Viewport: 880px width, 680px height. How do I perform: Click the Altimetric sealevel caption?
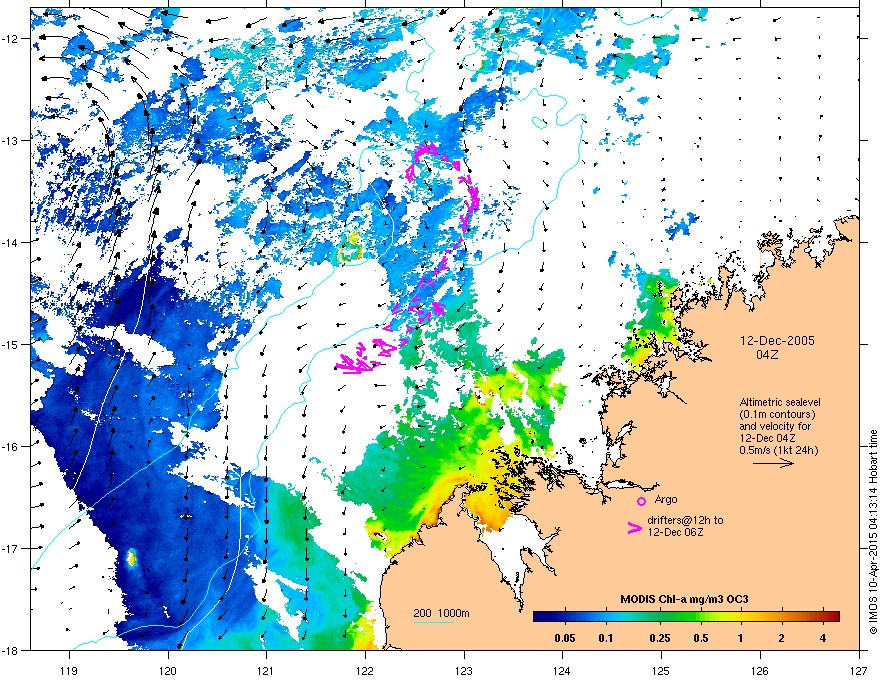780,402
